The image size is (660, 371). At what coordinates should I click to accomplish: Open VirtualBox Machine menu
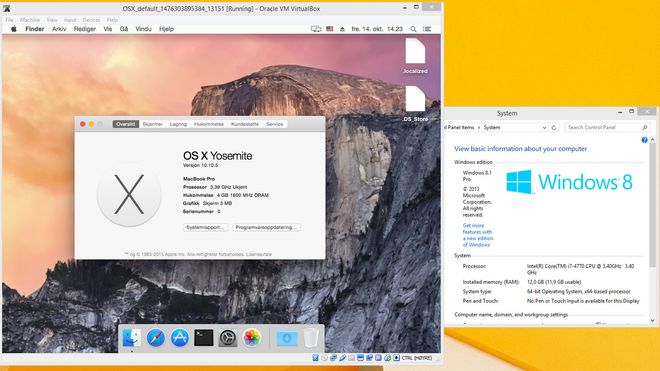[x=30, y=20]
